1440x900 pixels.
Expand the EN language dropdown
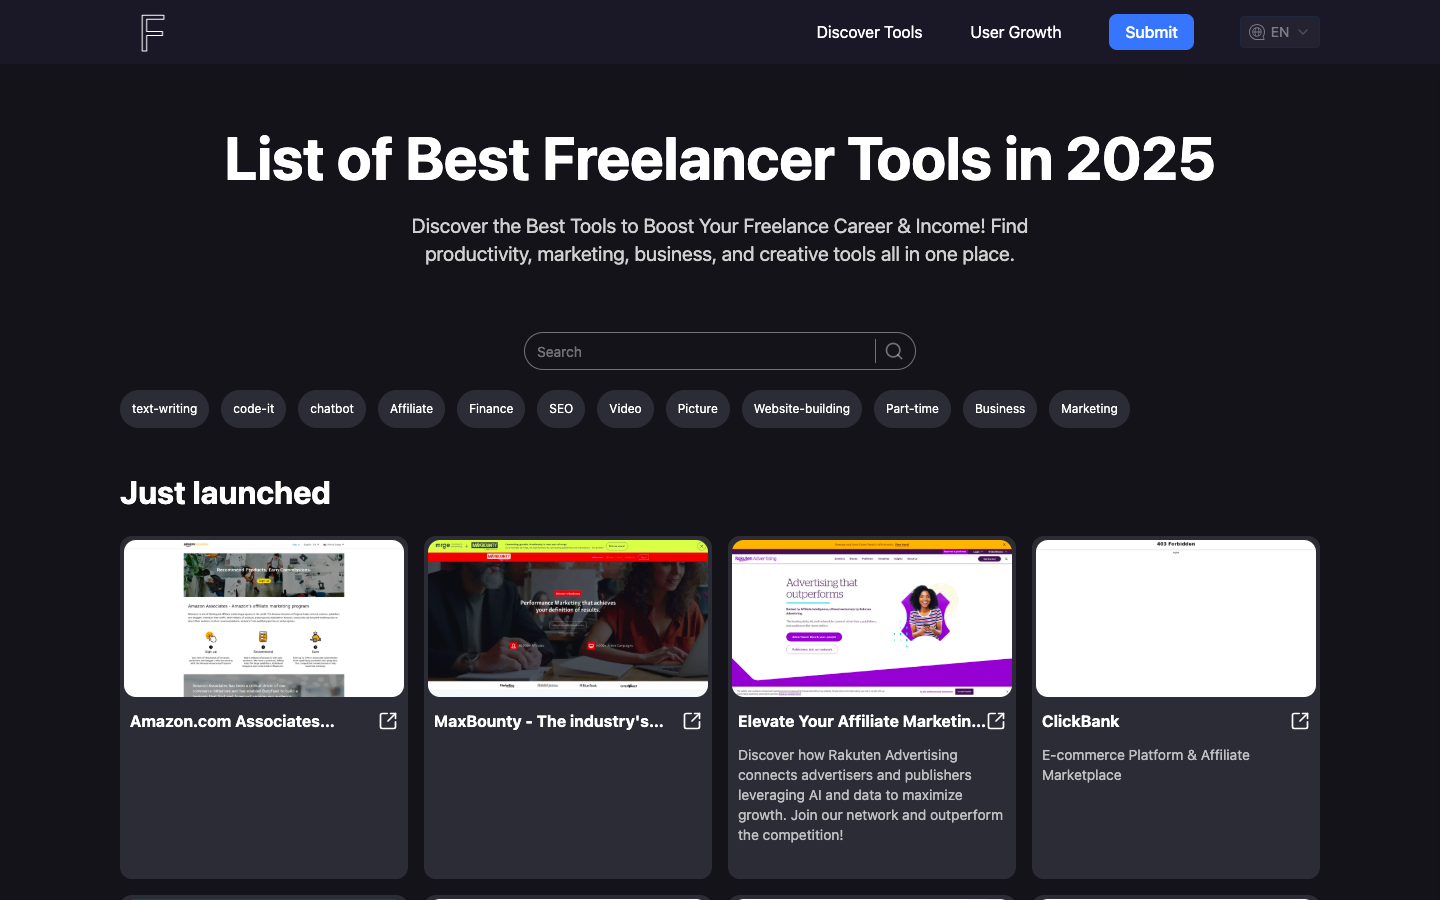1280,32
